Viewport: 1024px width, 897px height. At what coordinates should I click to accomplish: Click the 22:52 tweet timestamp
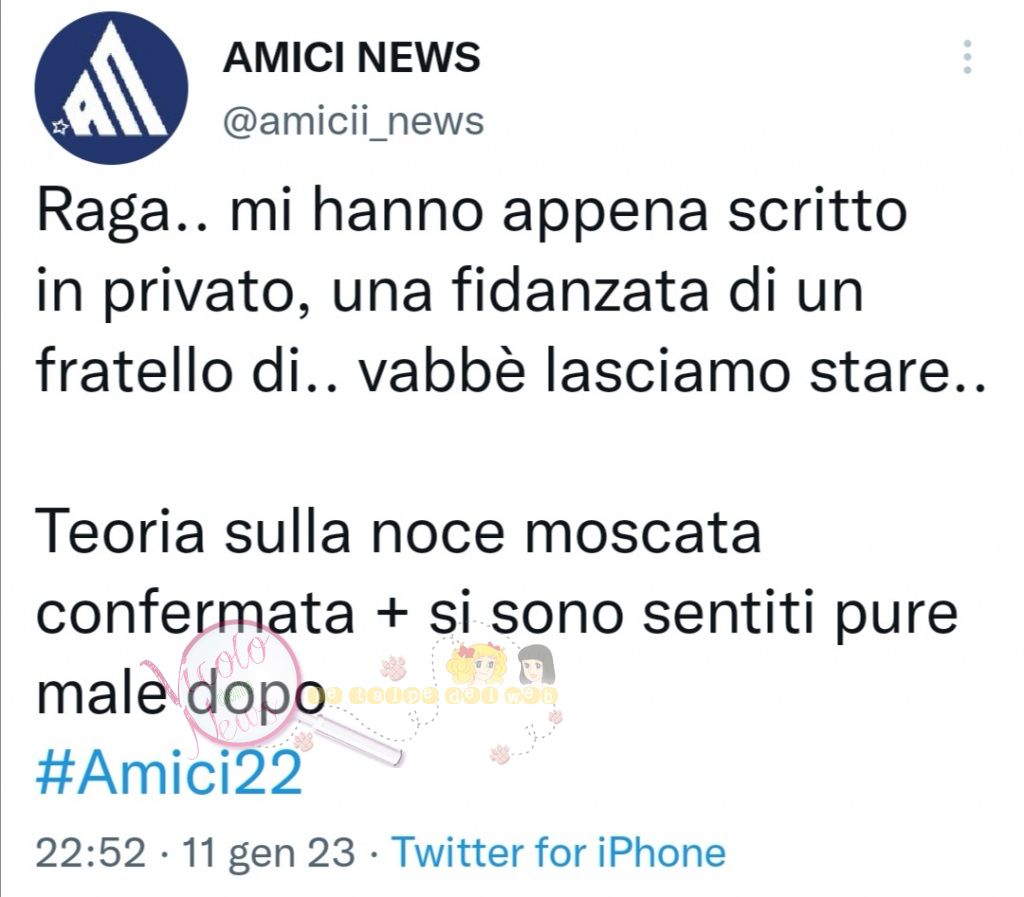91,853
